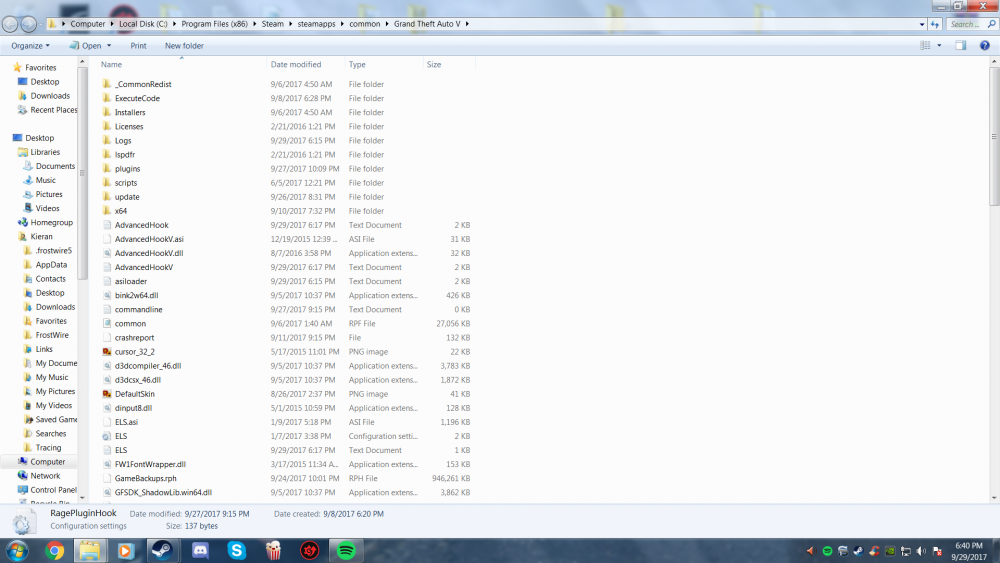
Task: Open the Help question mark icon
Action: pos(985,45)
